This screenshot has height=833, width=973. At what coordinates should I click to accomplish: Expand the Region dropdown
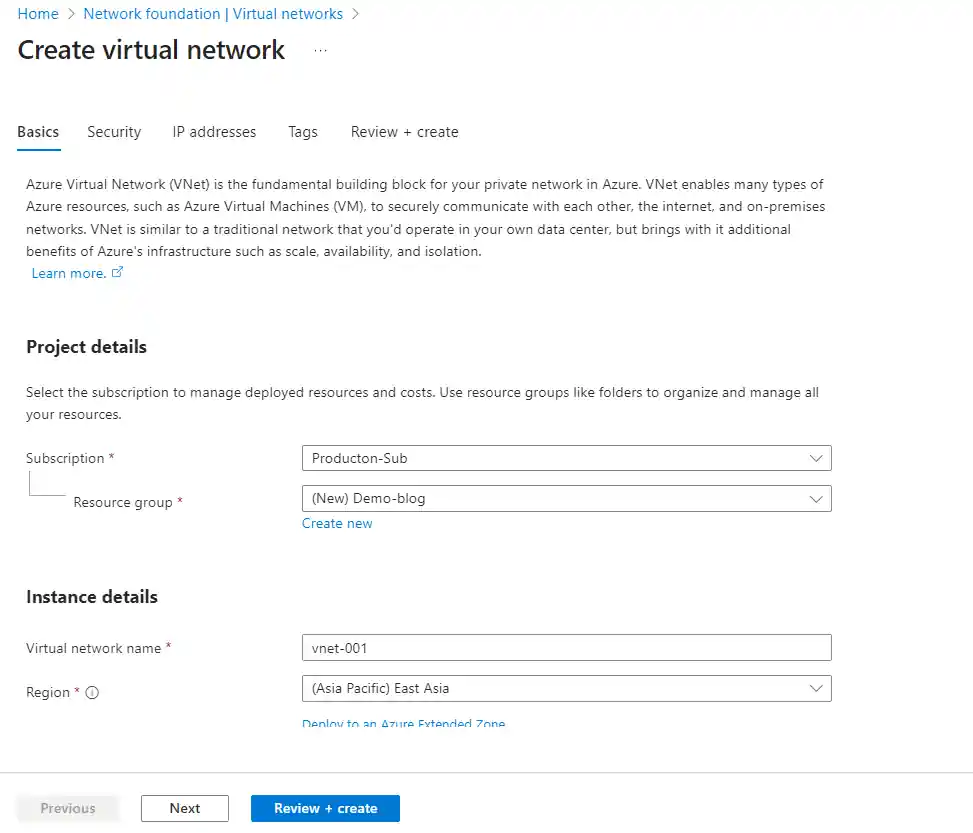click(566, 688)
